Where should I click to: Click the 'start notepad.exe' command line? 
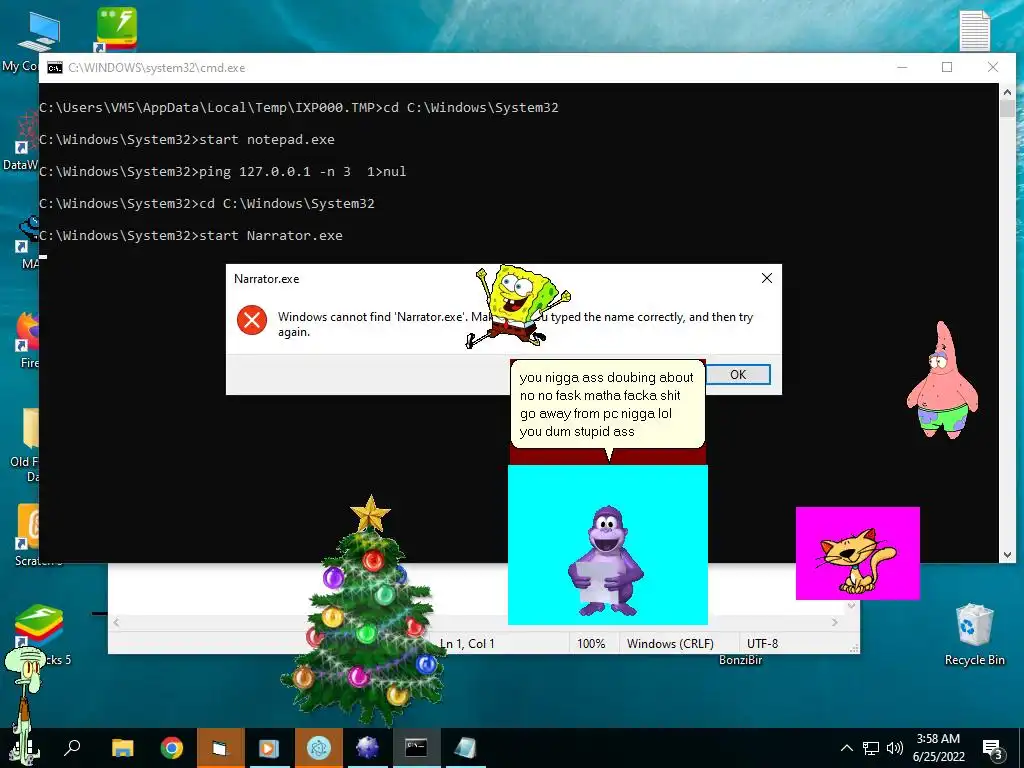coord(187,140)
